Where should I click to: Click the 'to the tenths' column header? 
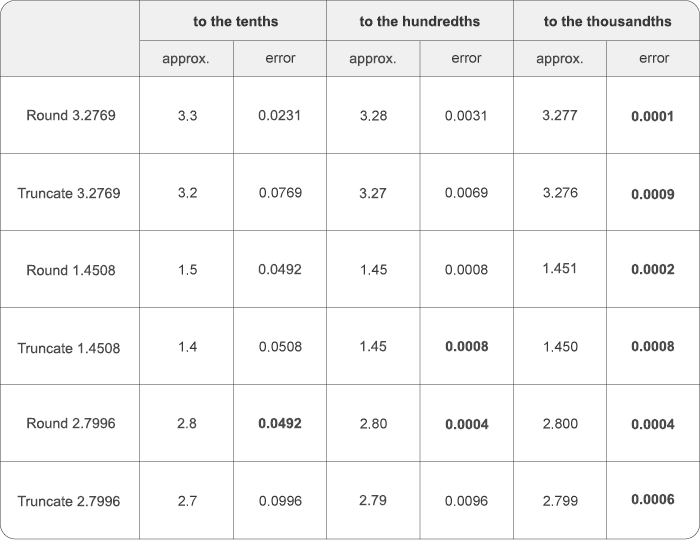click(x=233, y=21)
